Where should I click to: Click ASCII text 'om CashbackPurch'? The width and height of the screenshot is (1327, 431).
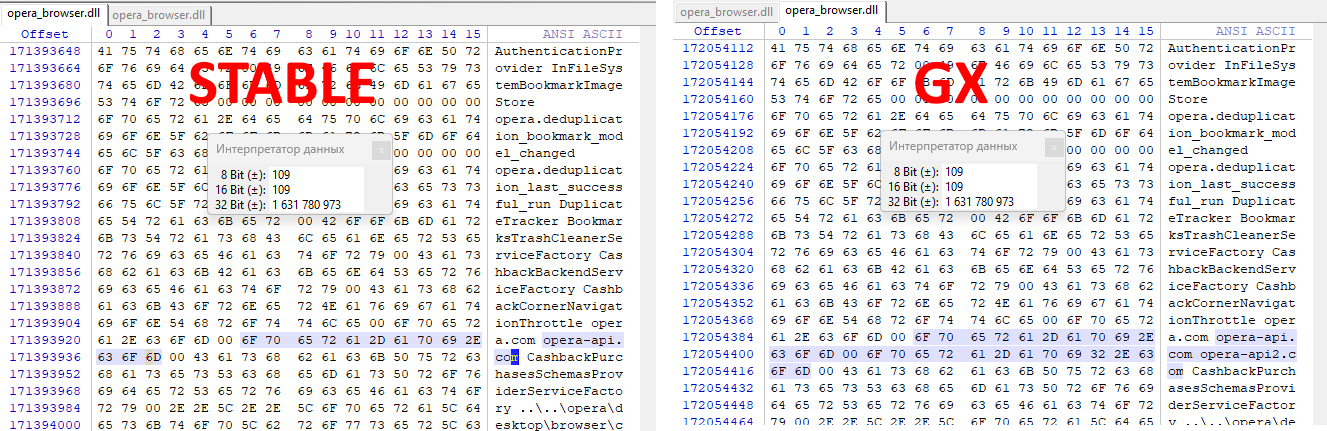point(1232,371)
